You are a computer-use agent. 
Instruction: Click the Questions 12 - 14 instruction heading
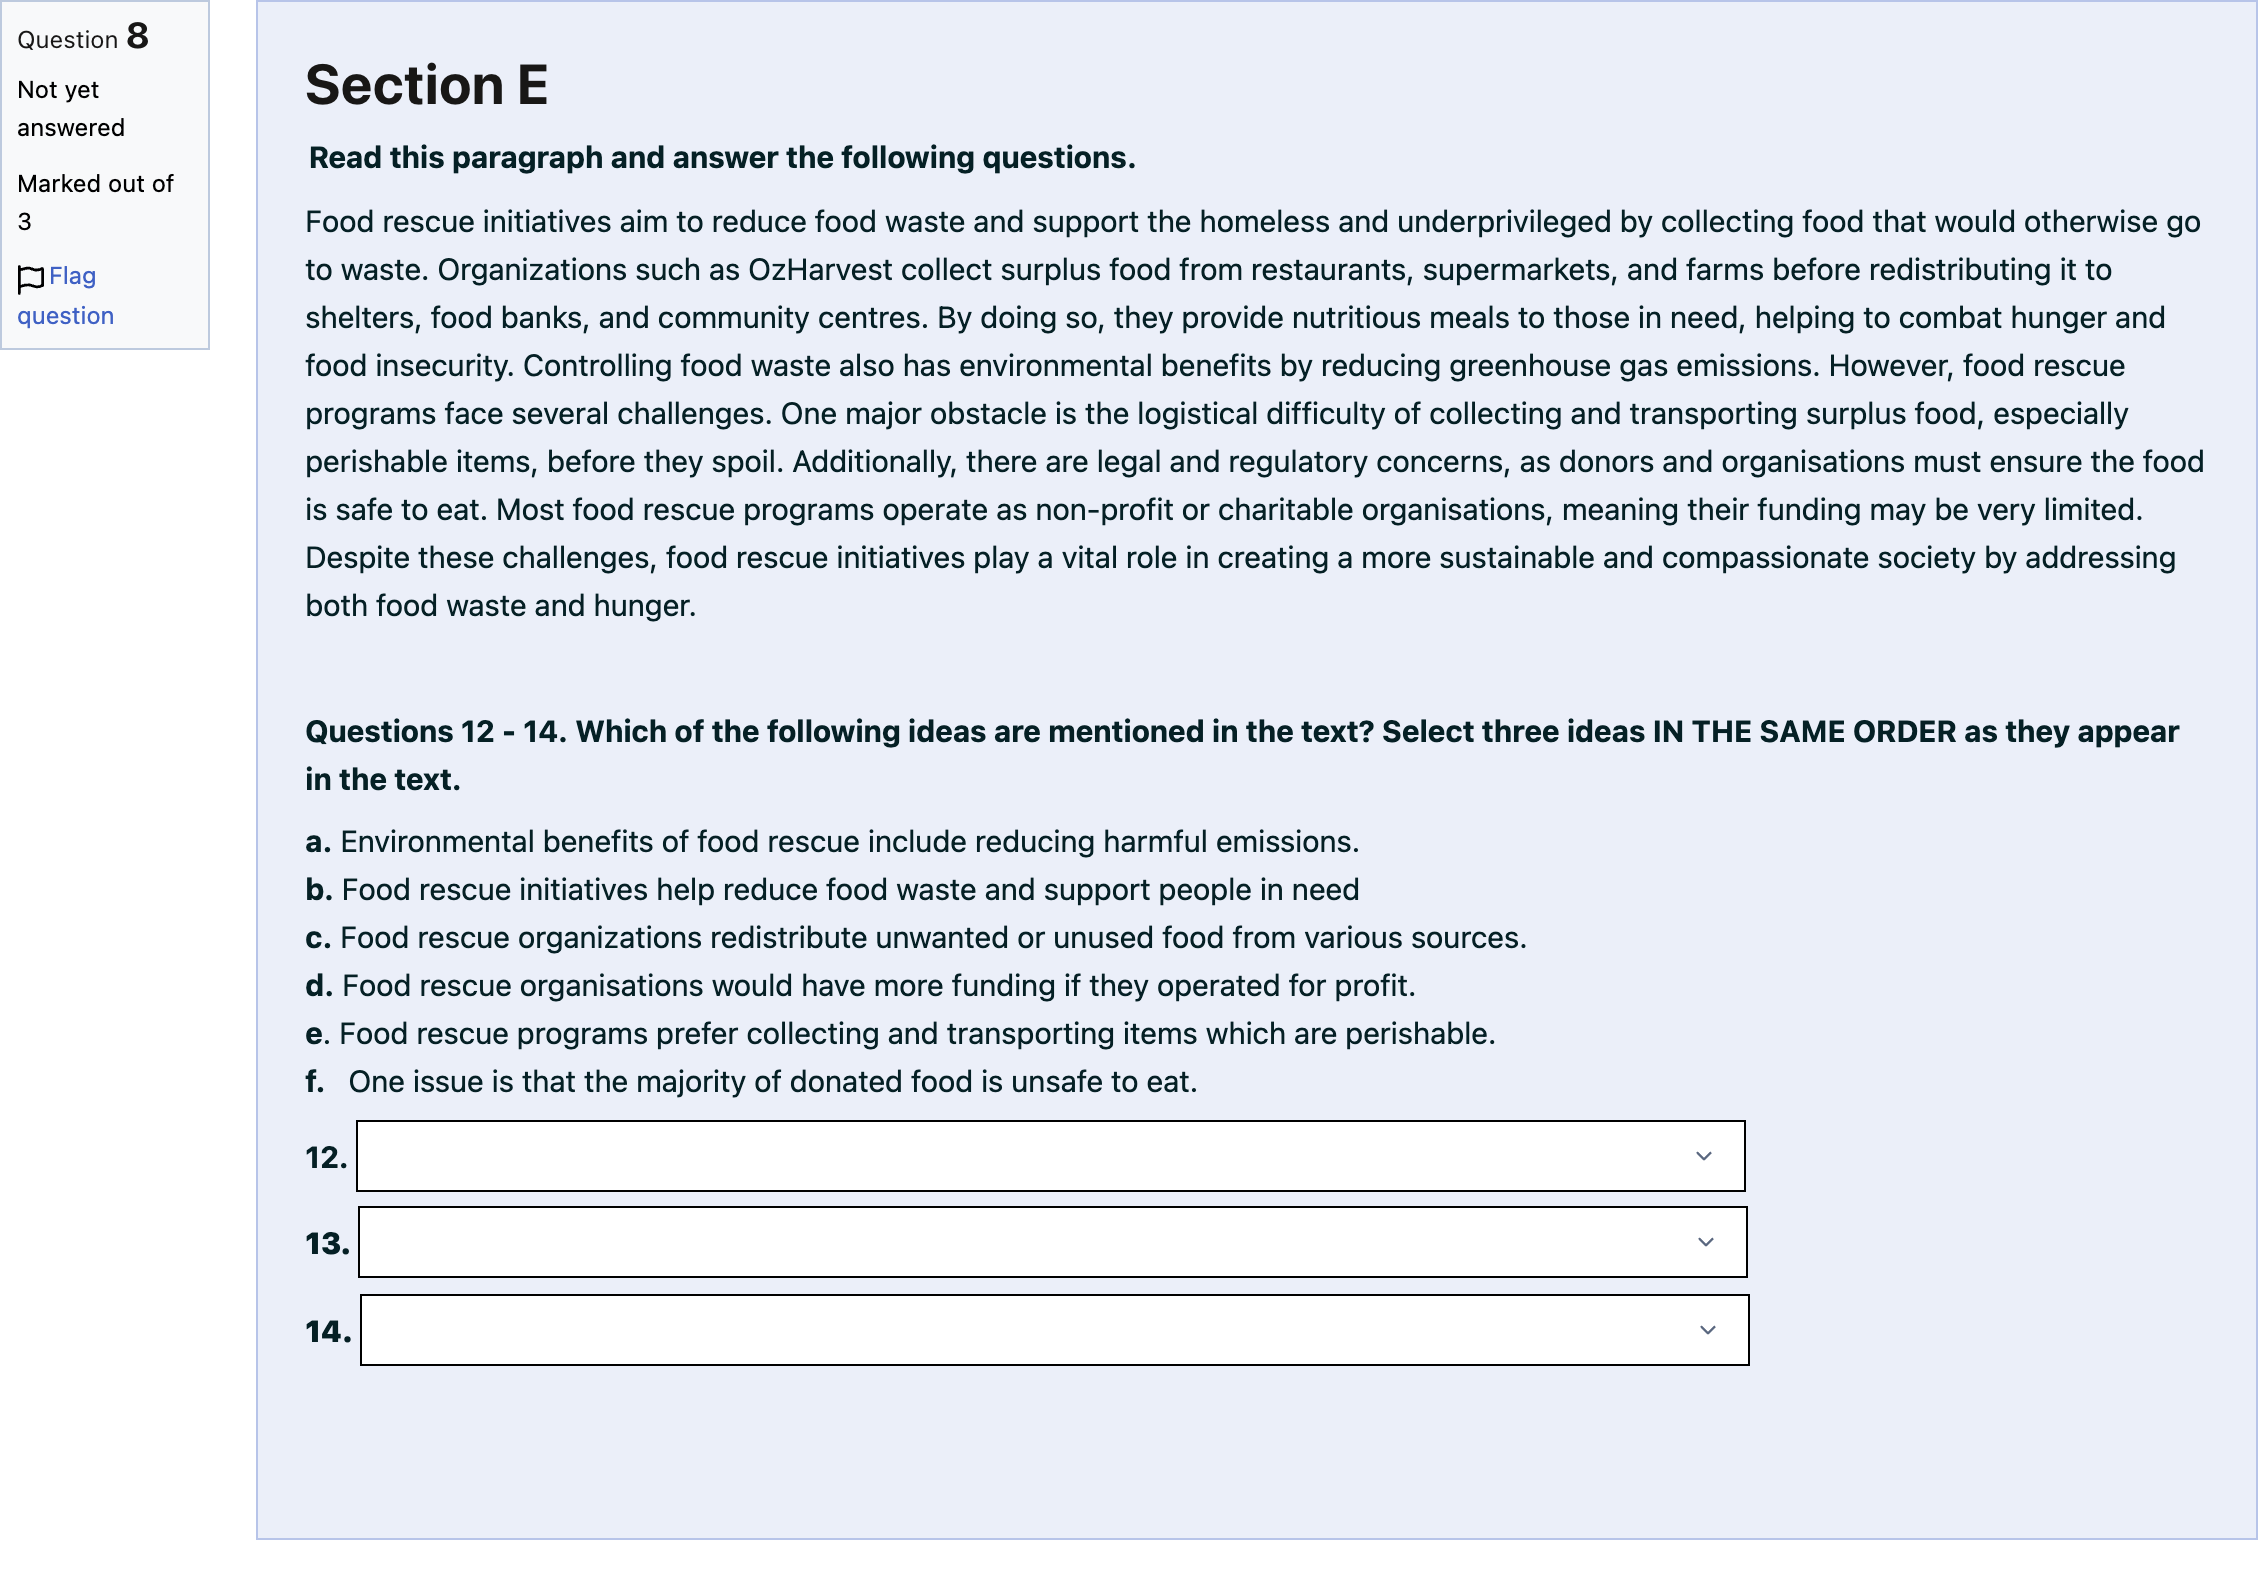point(1242,755)
